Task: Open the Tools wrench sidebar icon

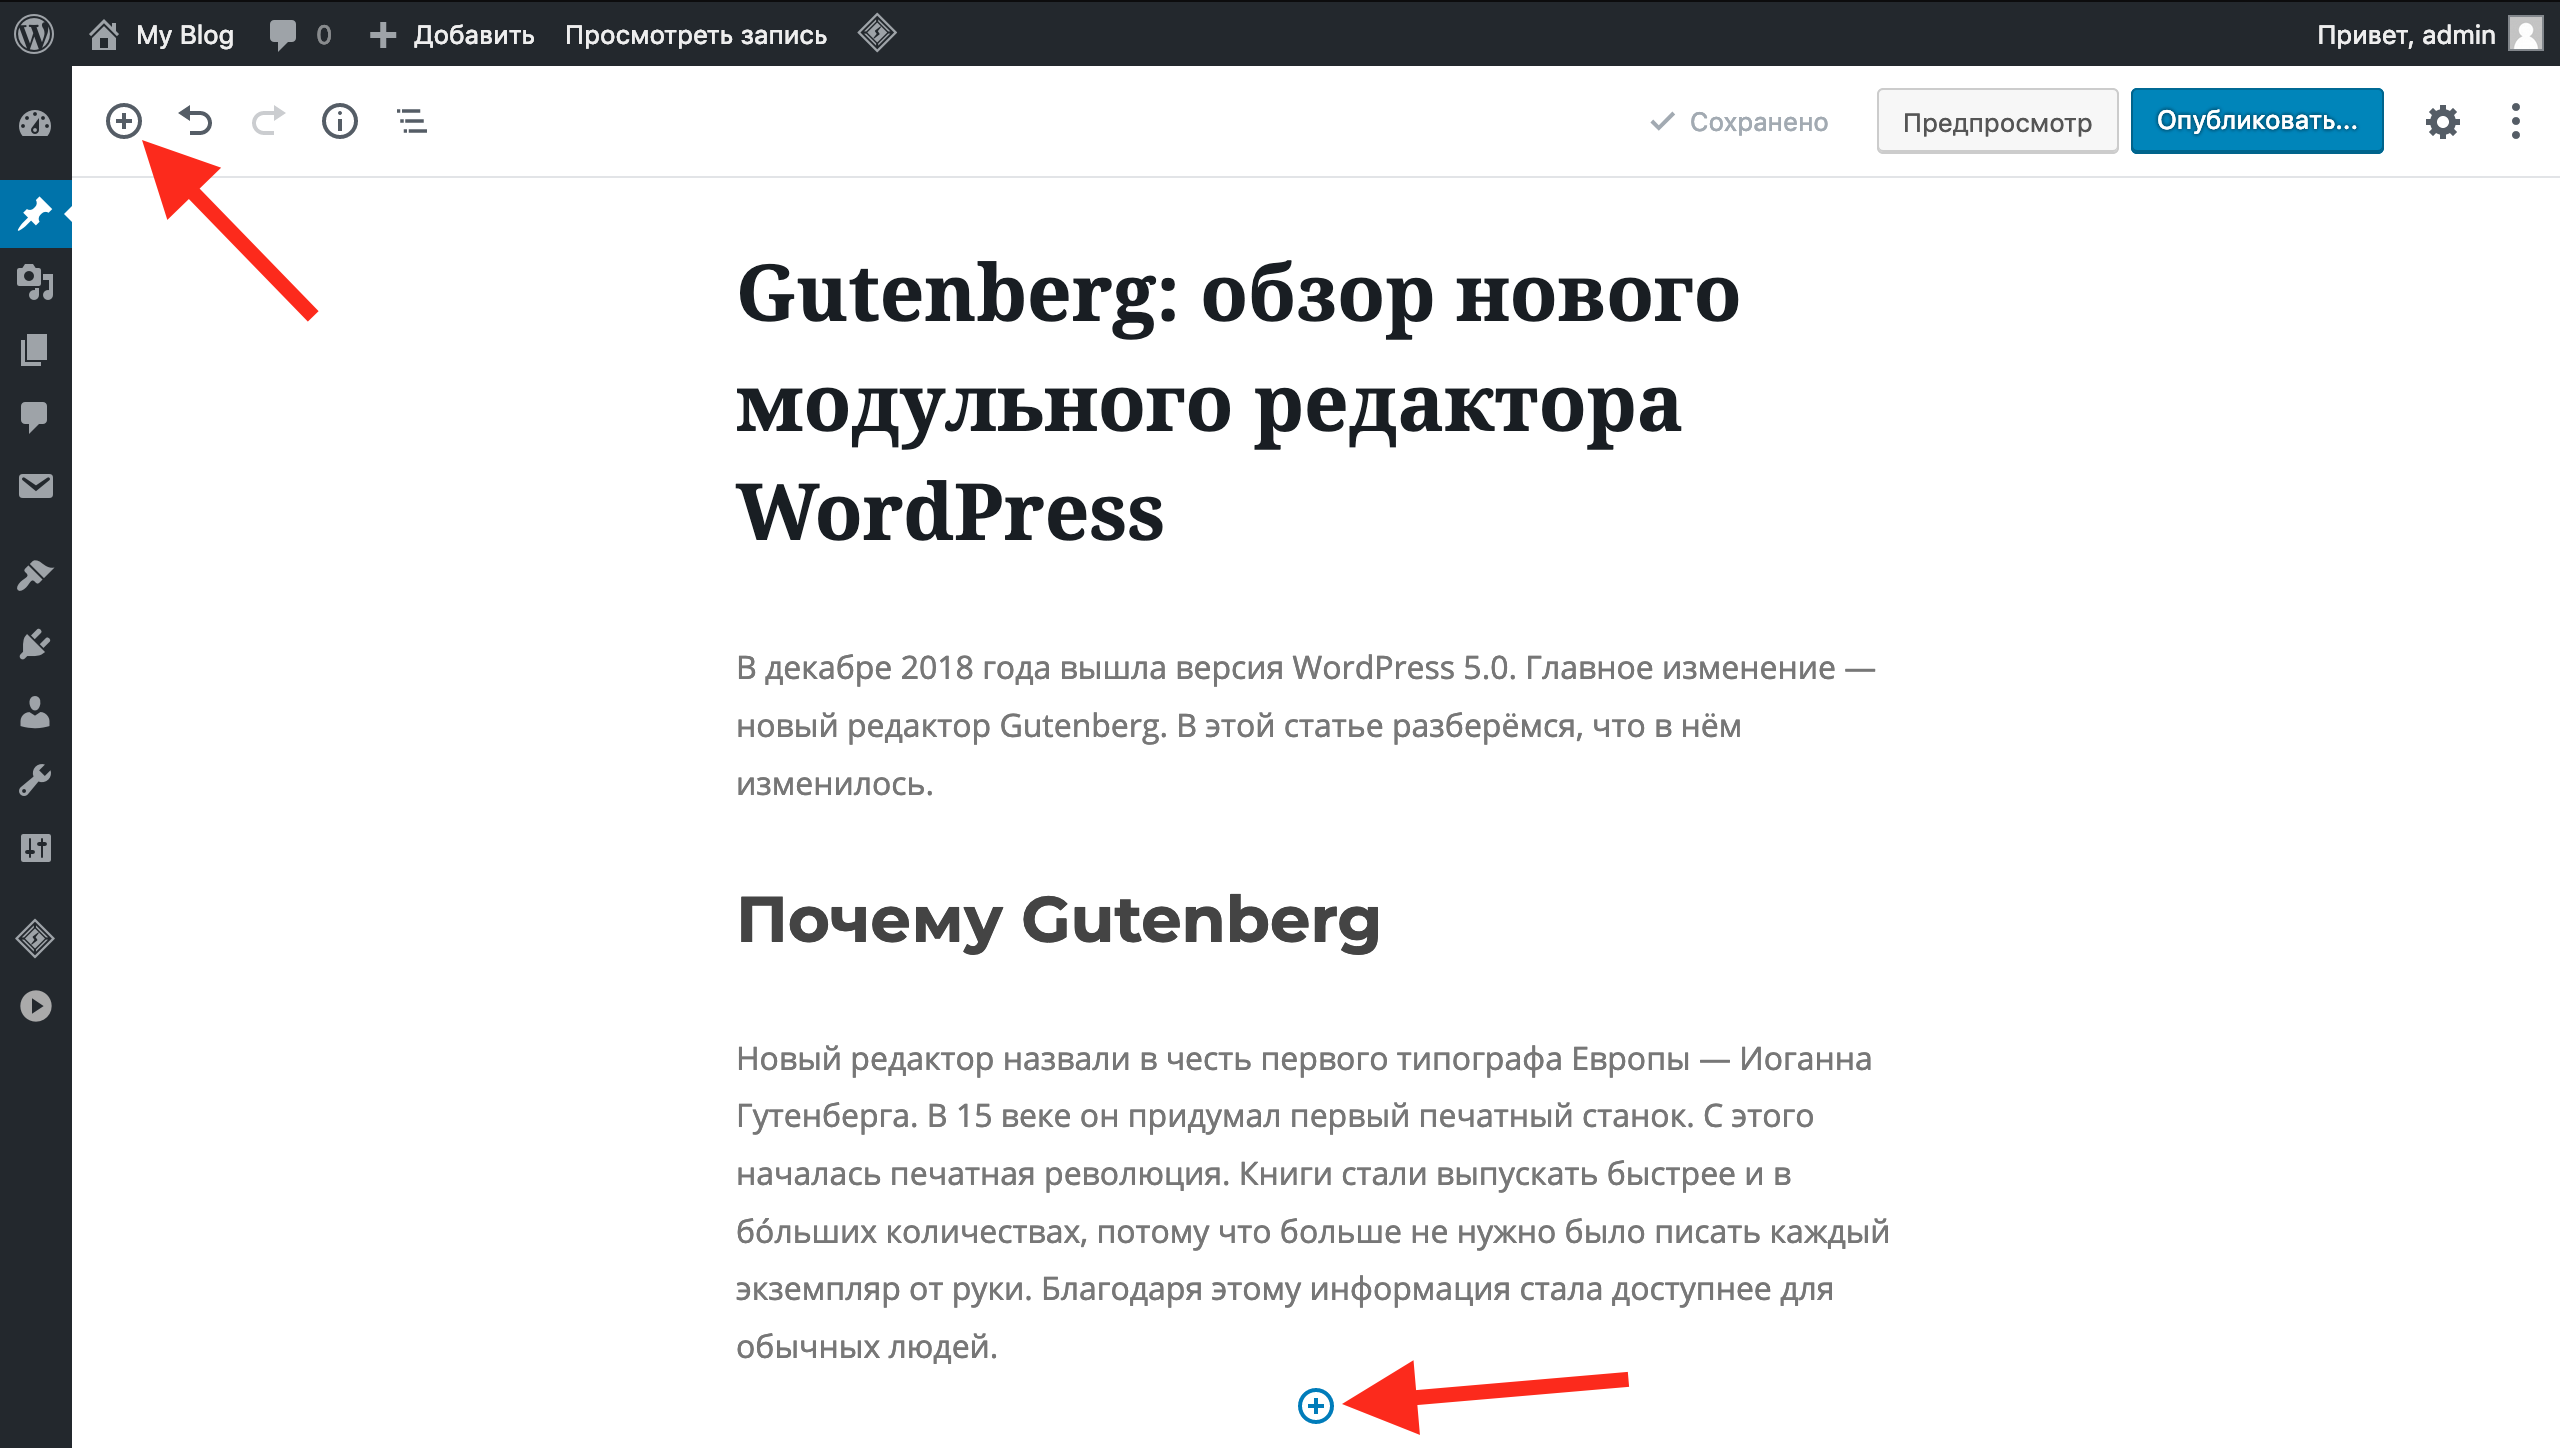Action: [35, 780]
